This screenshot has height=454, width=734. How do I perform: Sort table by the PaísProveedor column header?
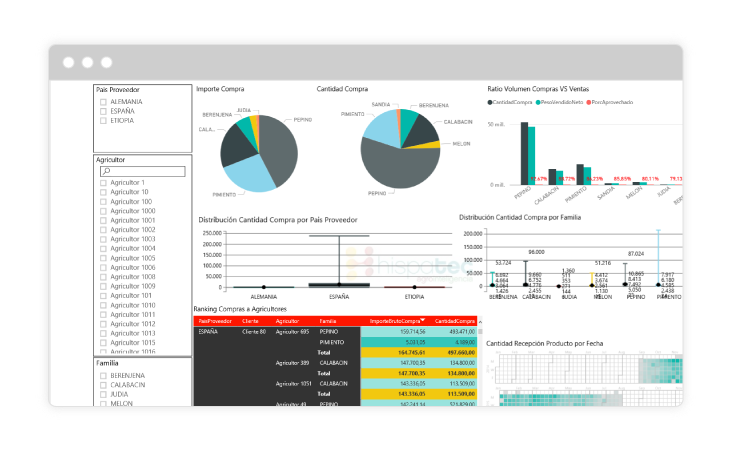214,321
